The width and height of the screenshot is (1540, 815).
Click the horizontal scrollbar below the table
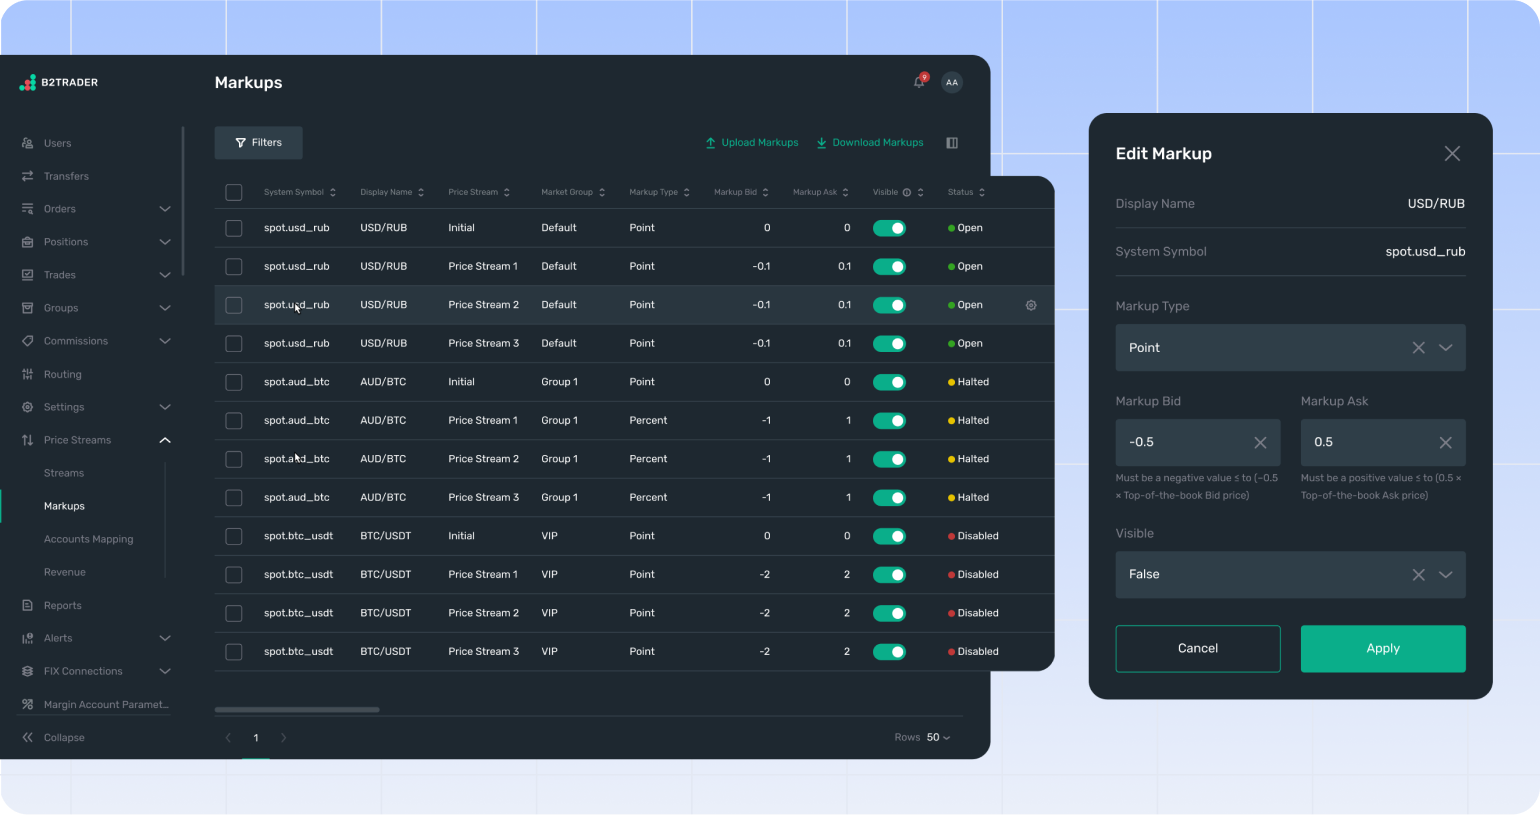[297, 710]
